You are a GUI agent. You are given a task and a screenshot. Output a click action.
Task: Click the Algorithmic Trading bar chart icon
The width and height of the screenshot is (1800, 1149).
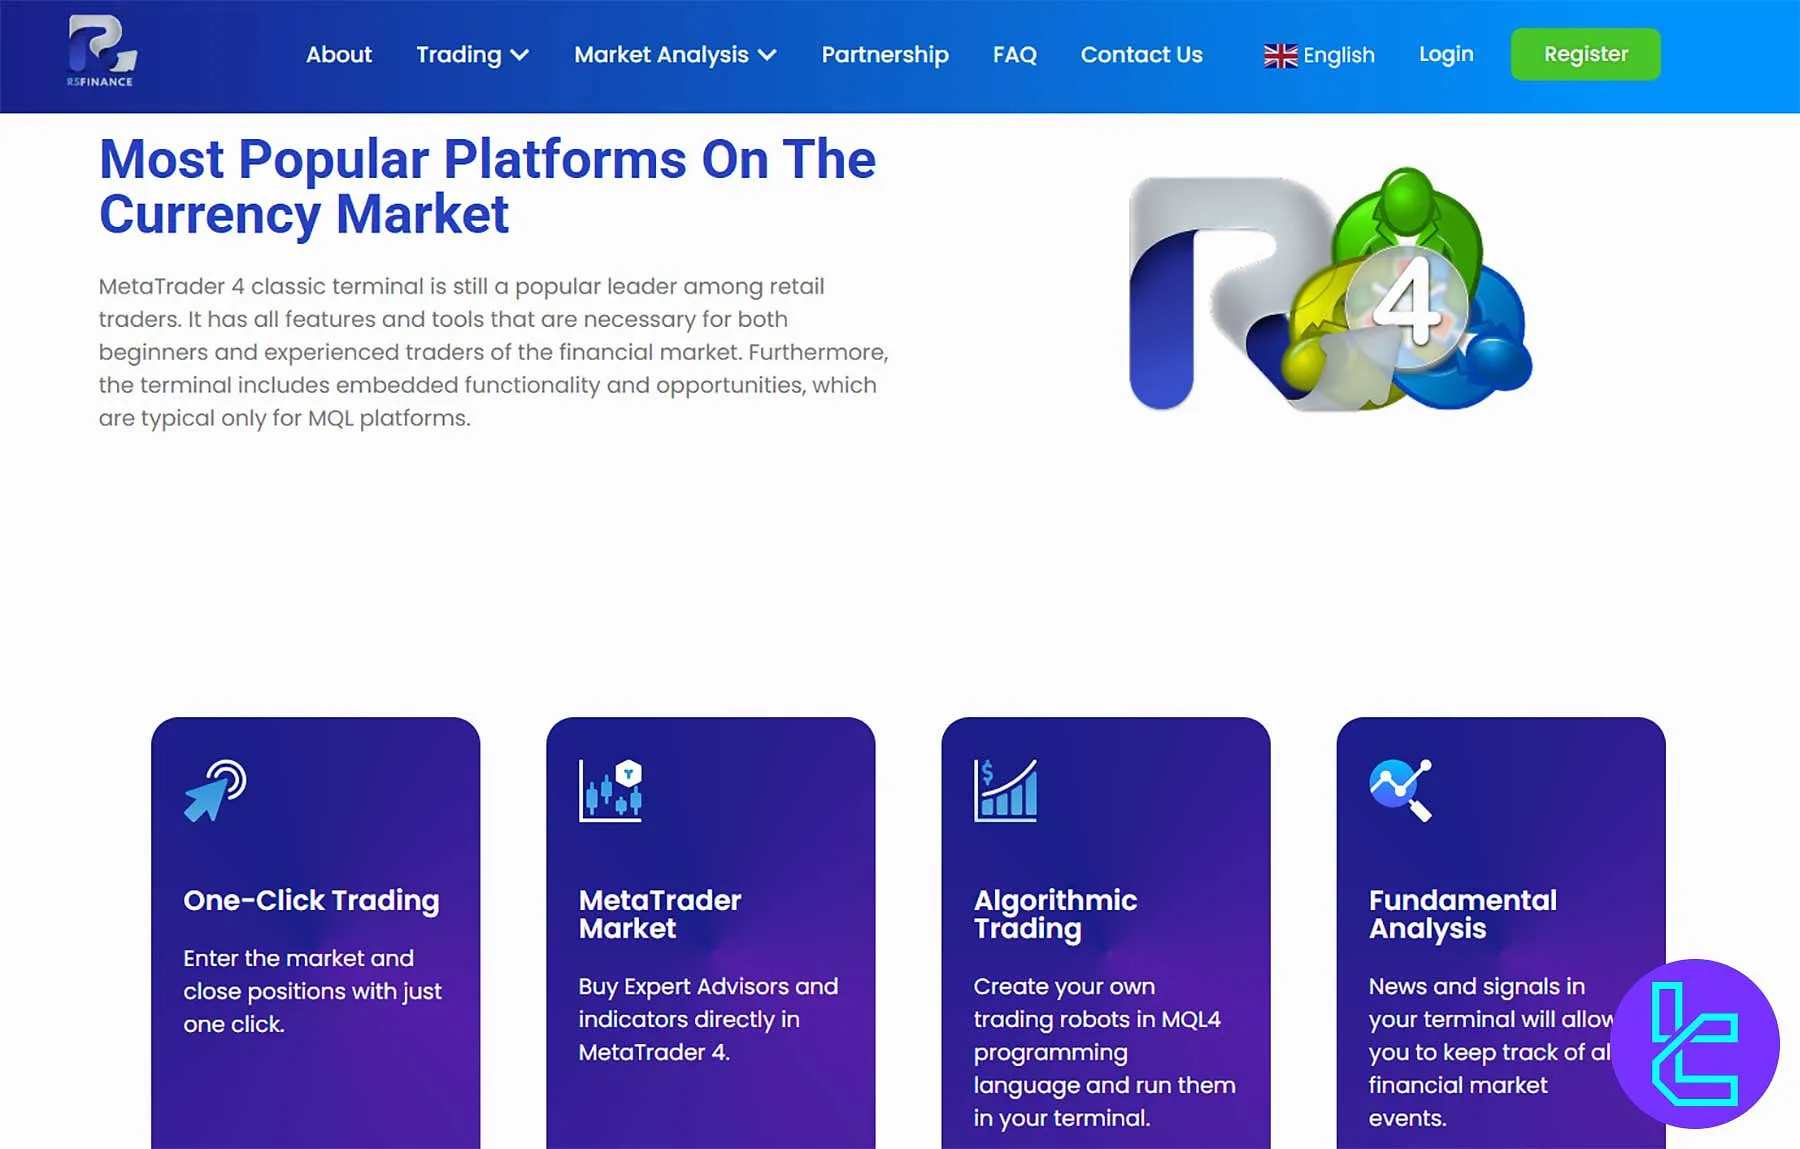click(1005, 790)
